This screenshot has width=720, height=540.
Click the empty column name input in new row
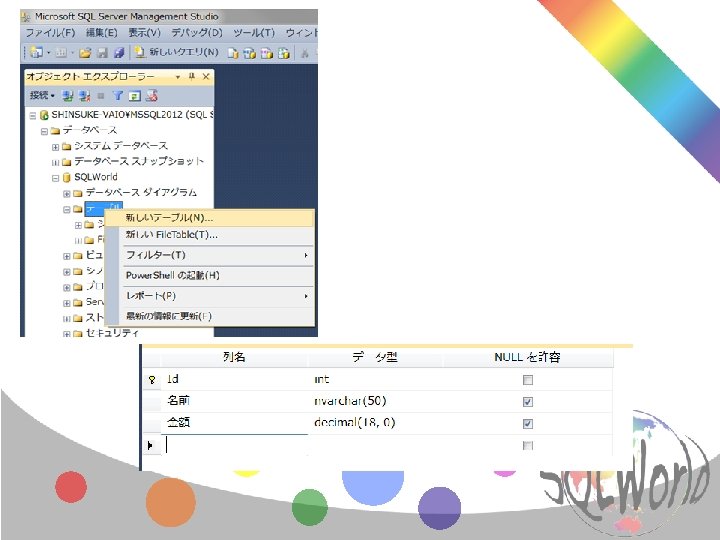pos(234,445)
